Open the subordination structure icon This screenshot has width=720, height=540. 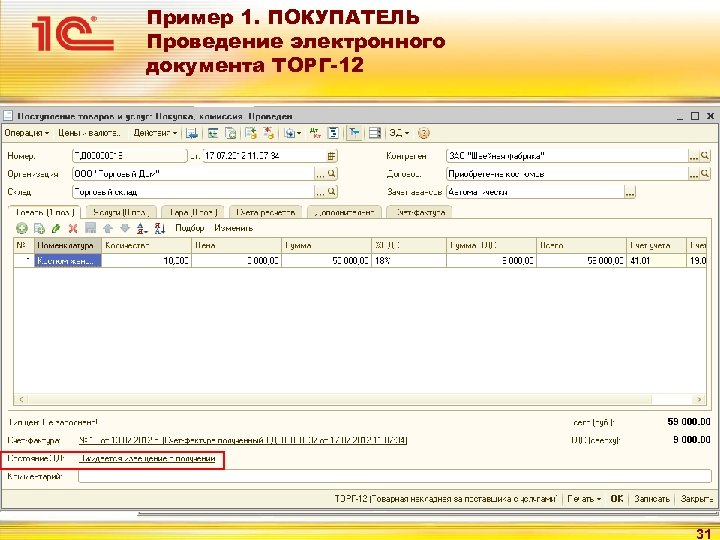pyautogui.click(x=334, y=133)
